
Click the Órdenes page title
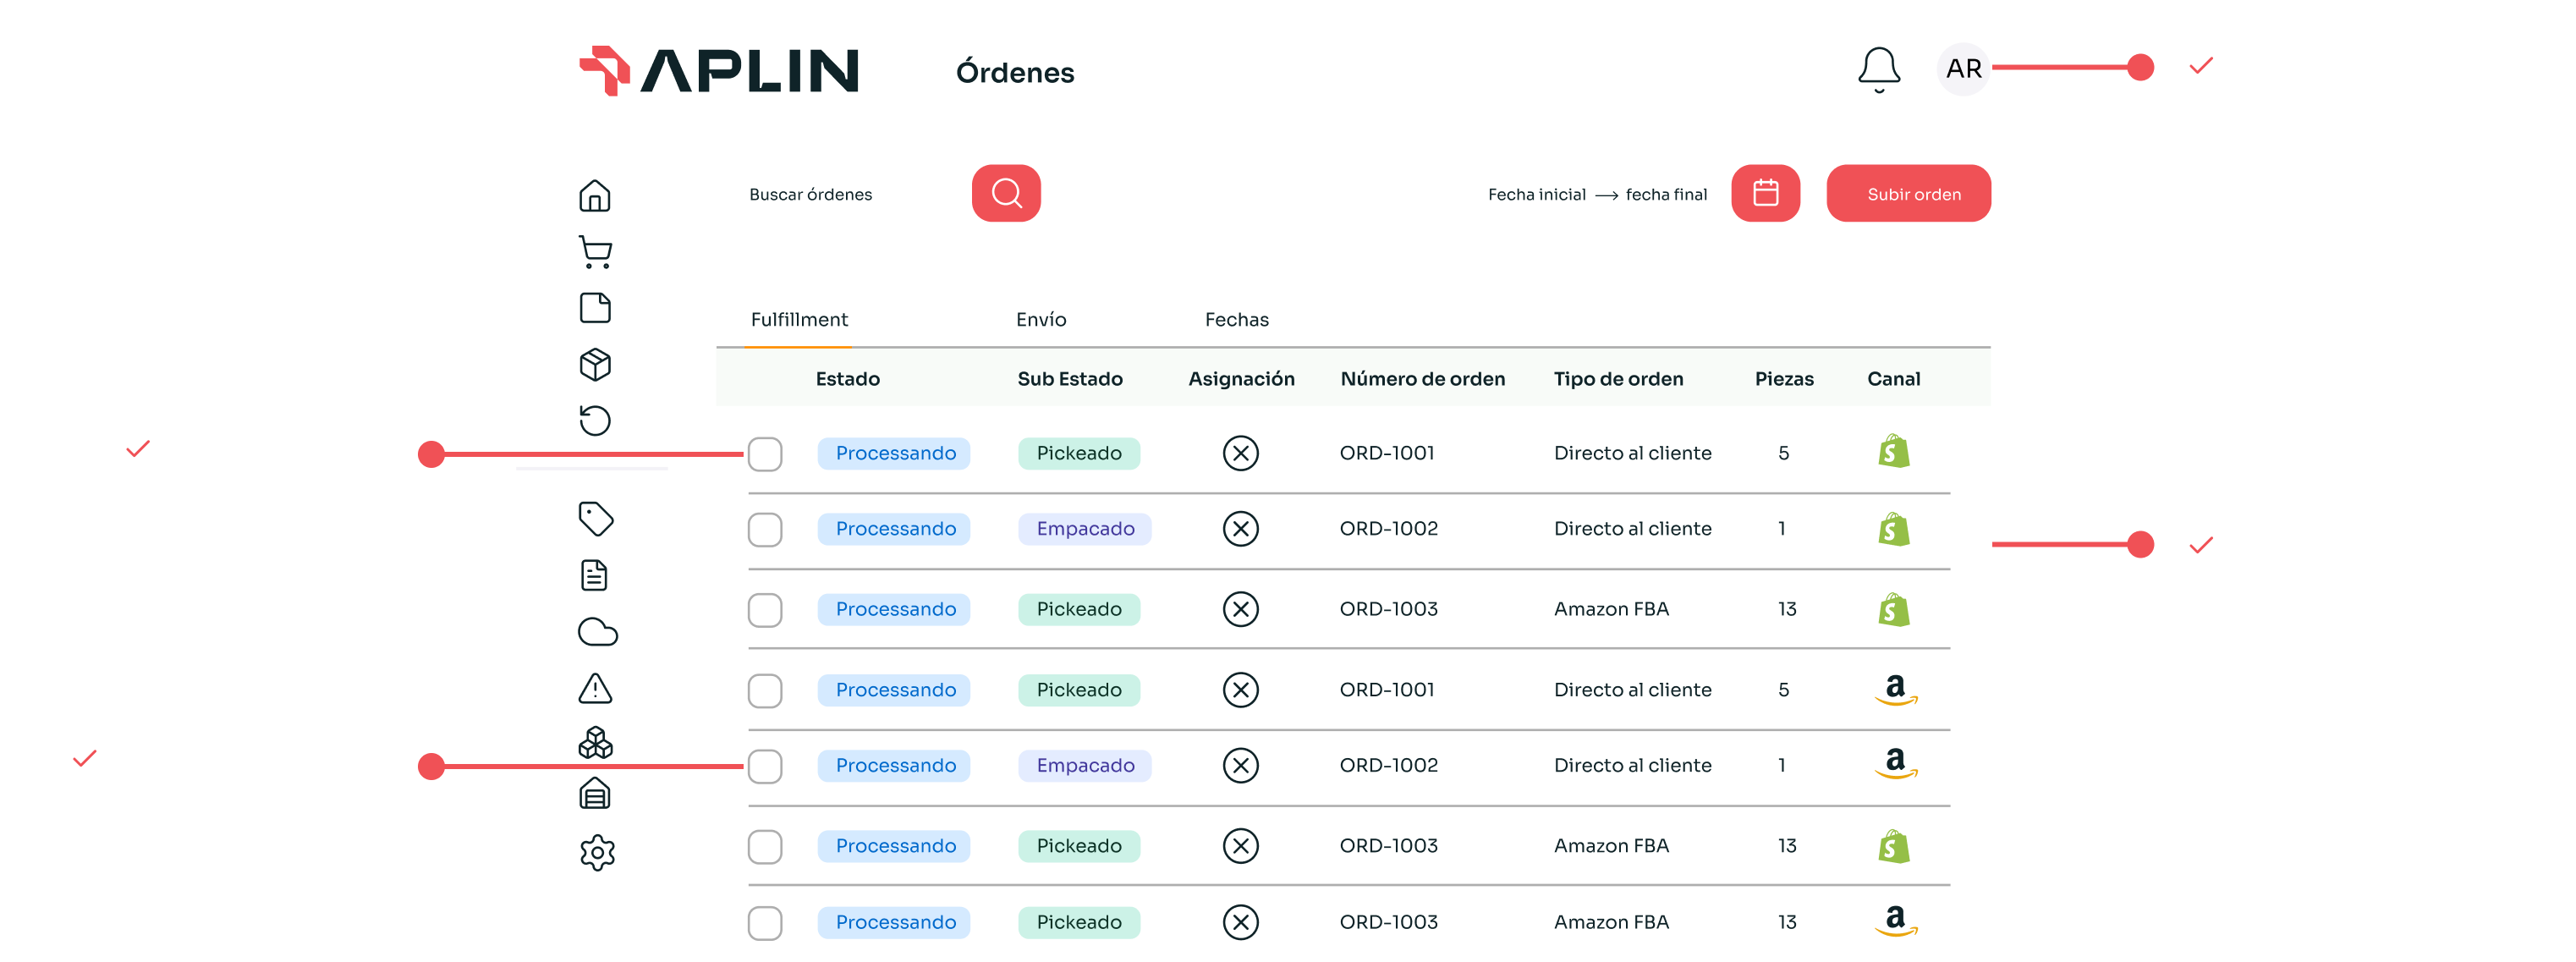(1014, 72)
